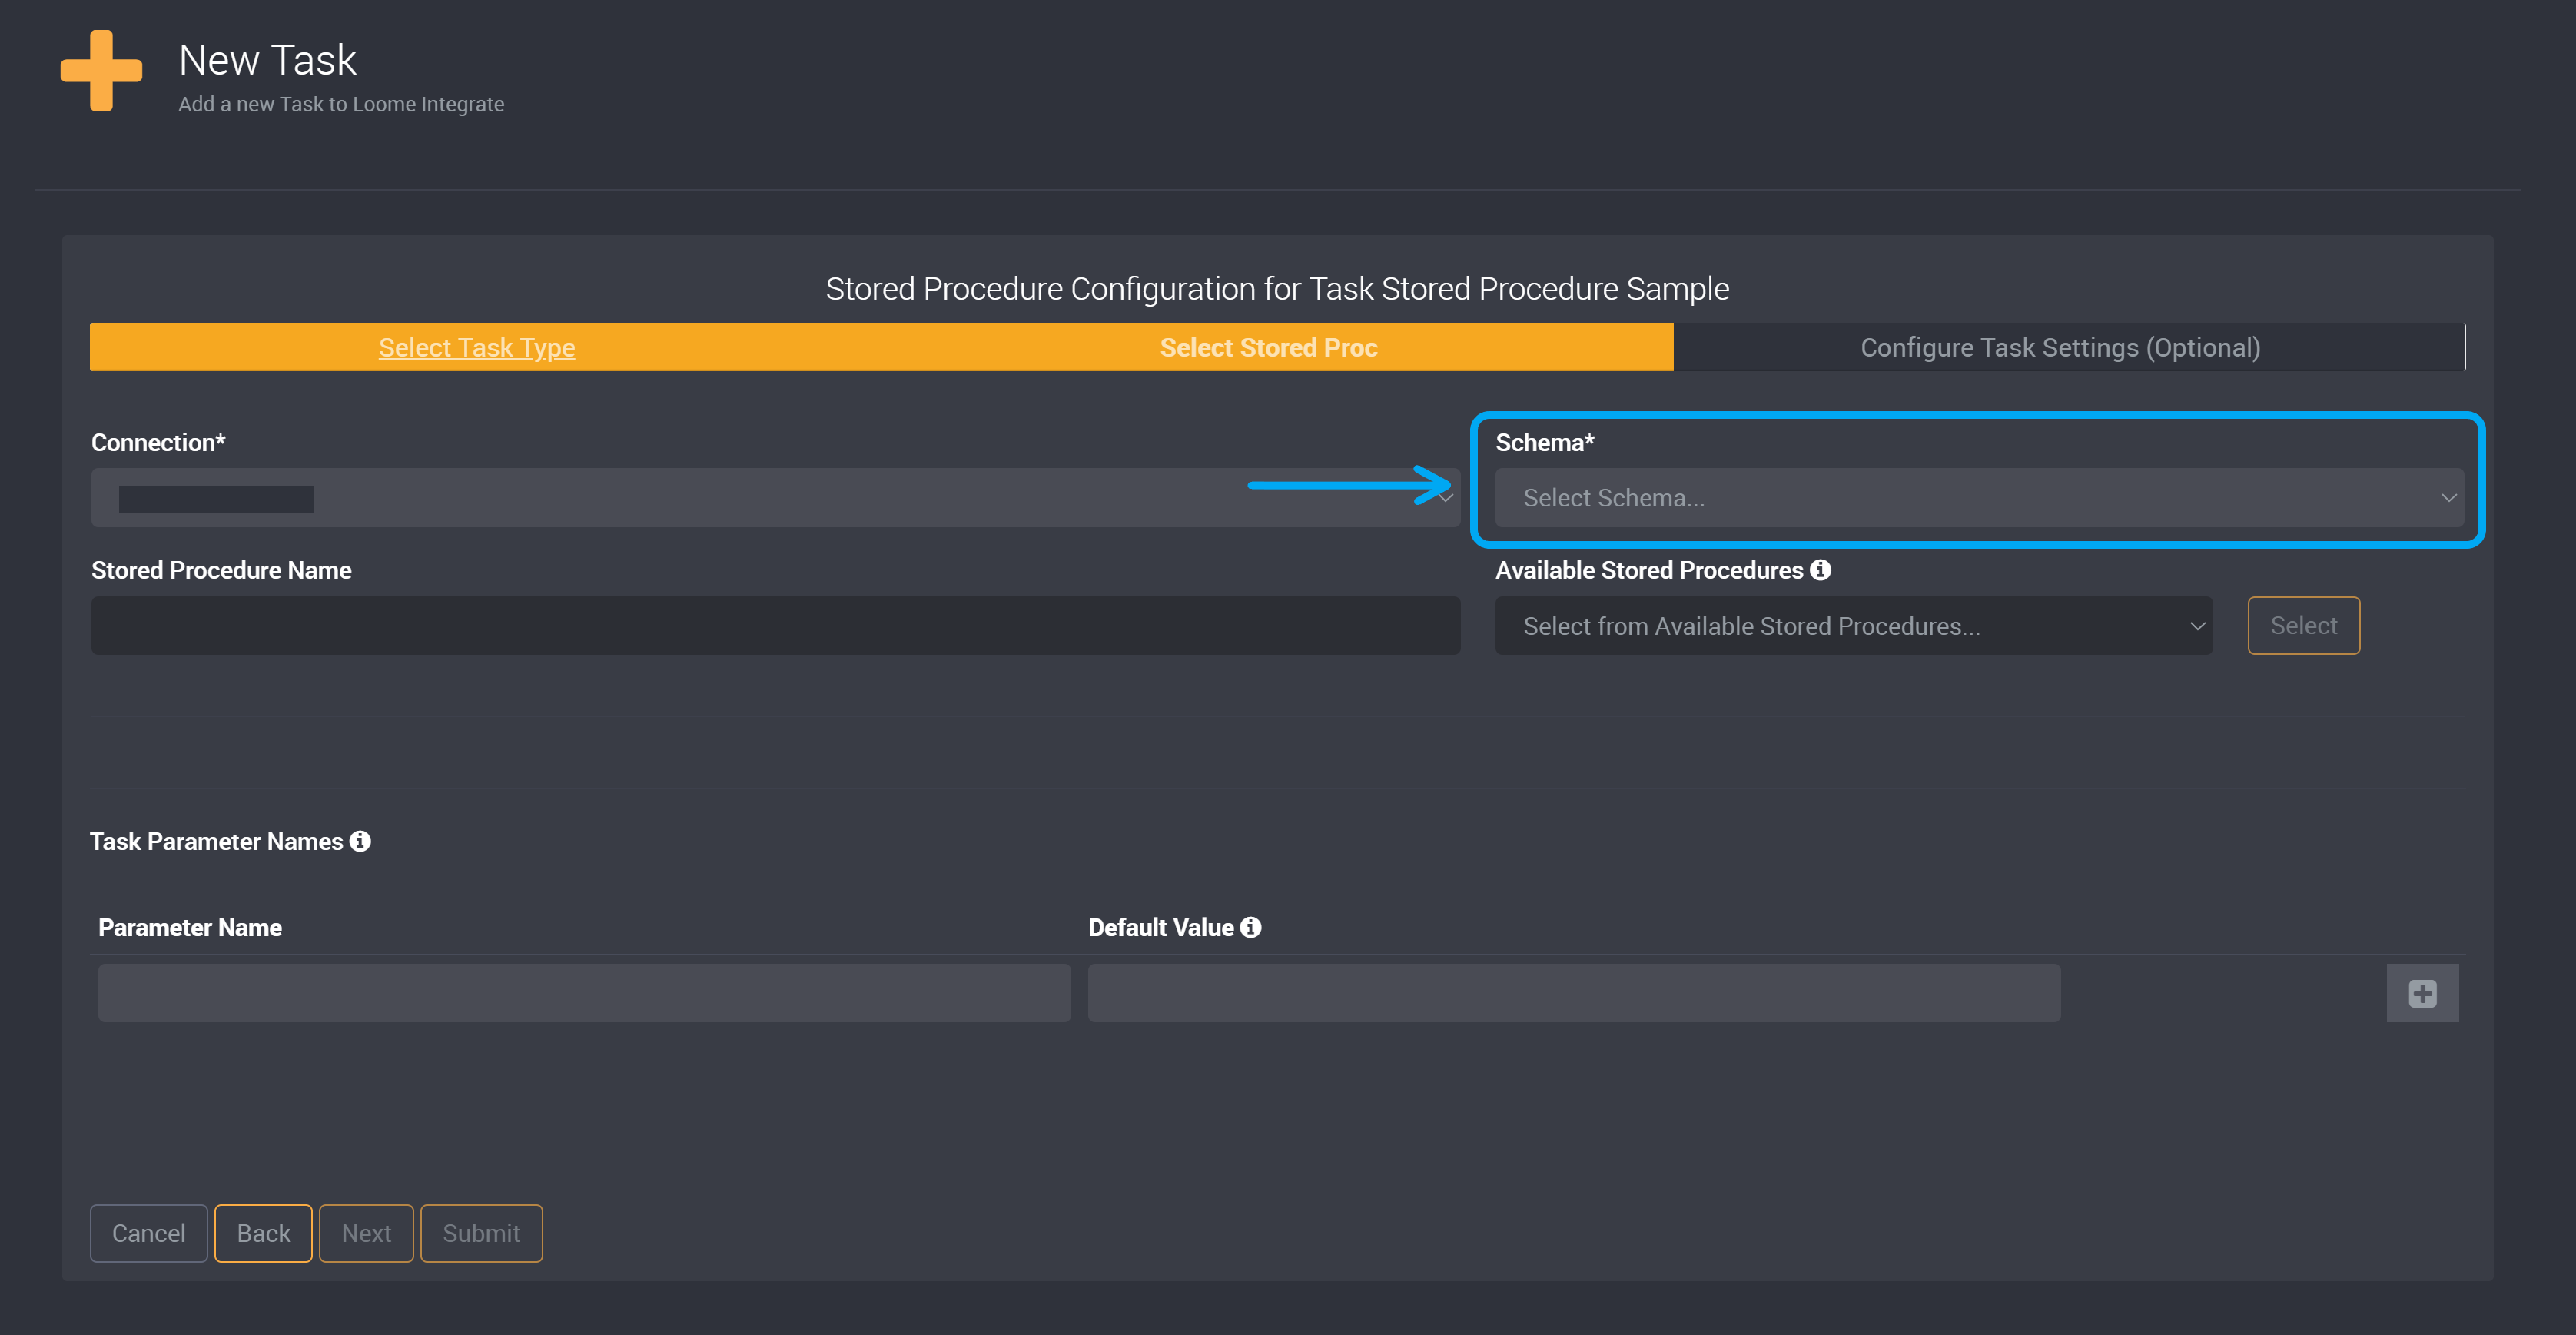Viewport: 2576px width, 1335px height.
Task: Open the Select Schema dropdown
Action: click(1979, 498)
